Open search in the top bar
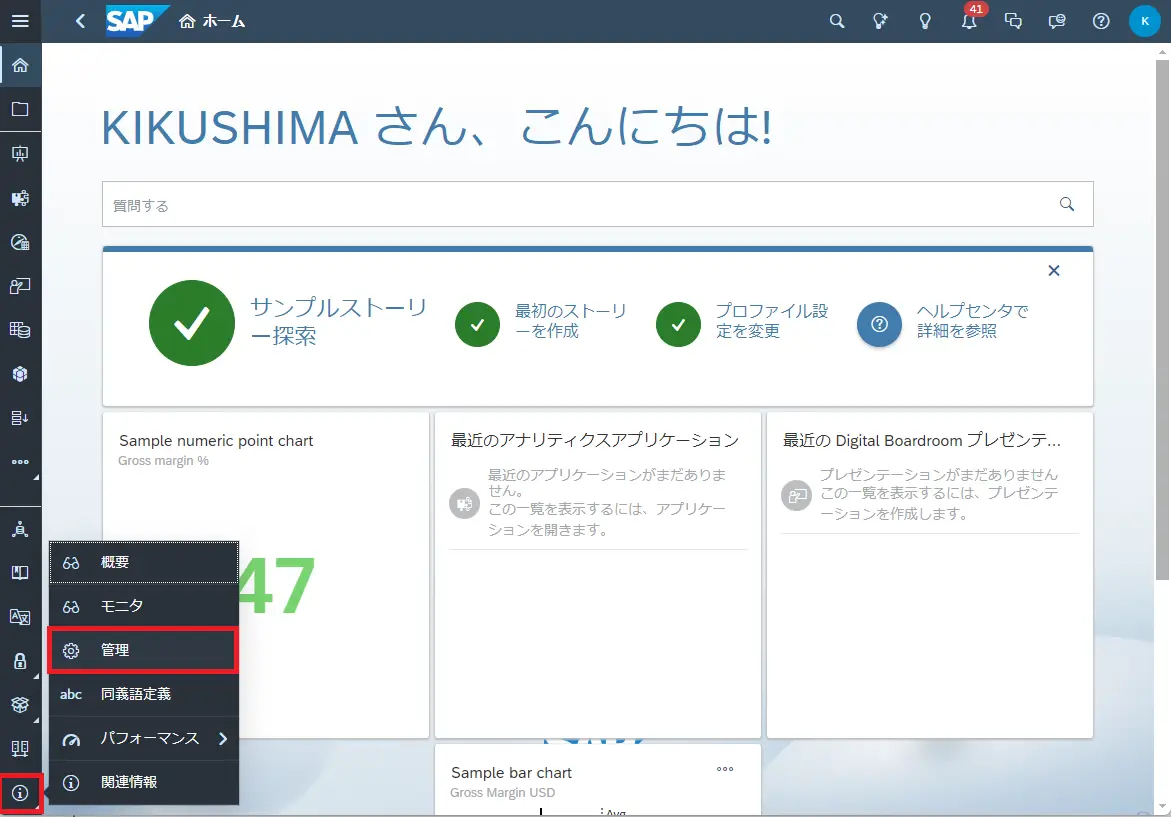This screenshot has width=1171, height=817. pyautogui.click(x=837, y=21)
